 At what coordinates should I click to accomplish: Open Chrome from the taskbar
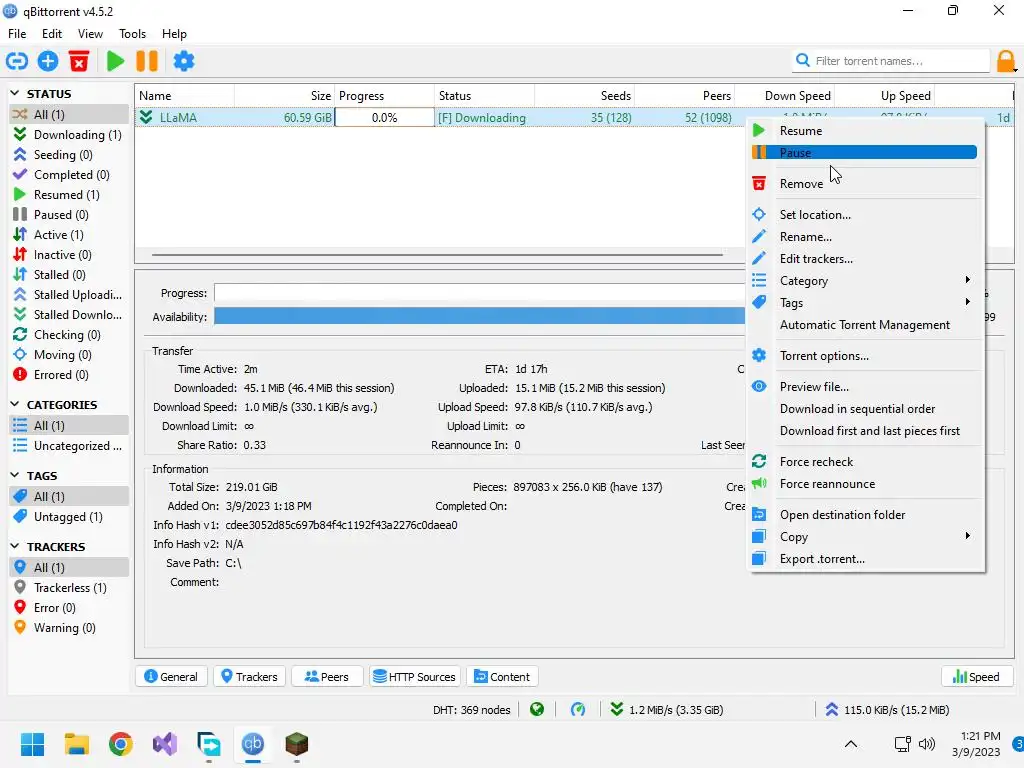[121, 744]
